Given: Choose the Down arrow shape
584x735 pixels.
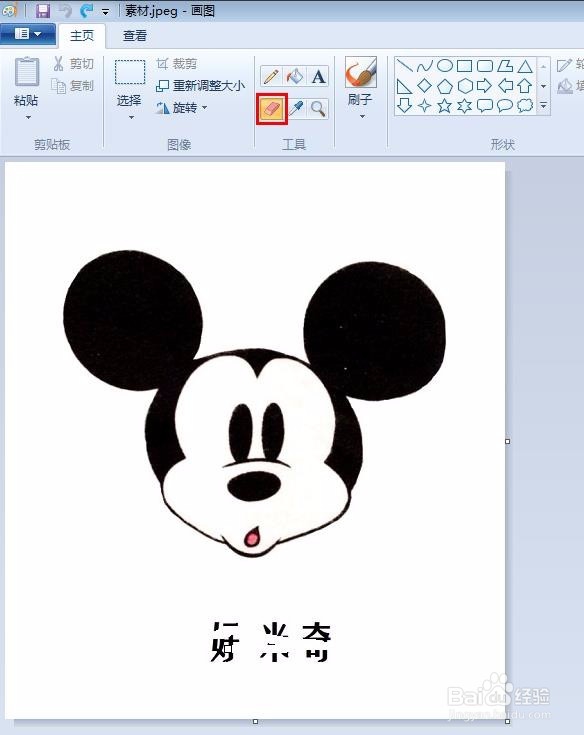Looking at the screenshot, I should pos(404,105).
